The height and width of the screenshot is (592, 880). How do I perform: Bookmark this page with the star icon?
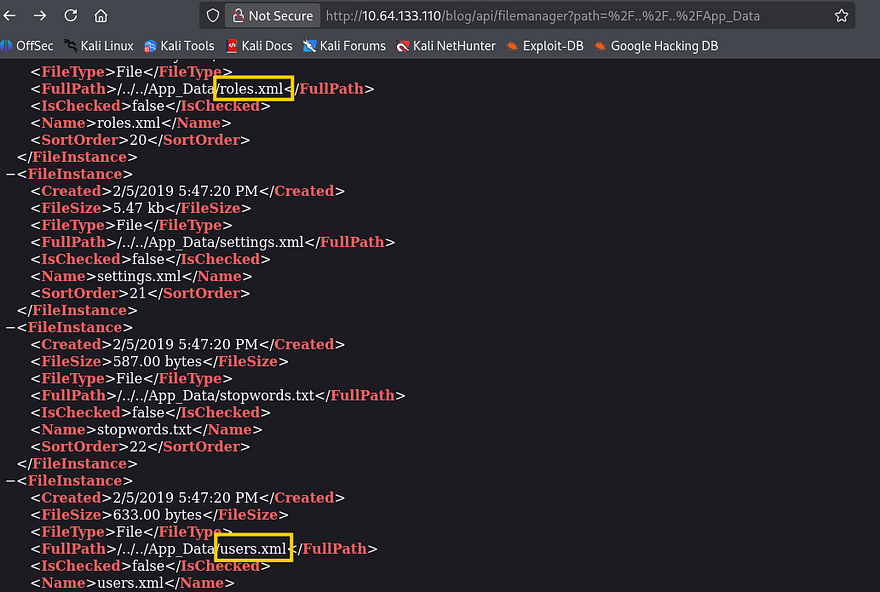click(842, 16)
